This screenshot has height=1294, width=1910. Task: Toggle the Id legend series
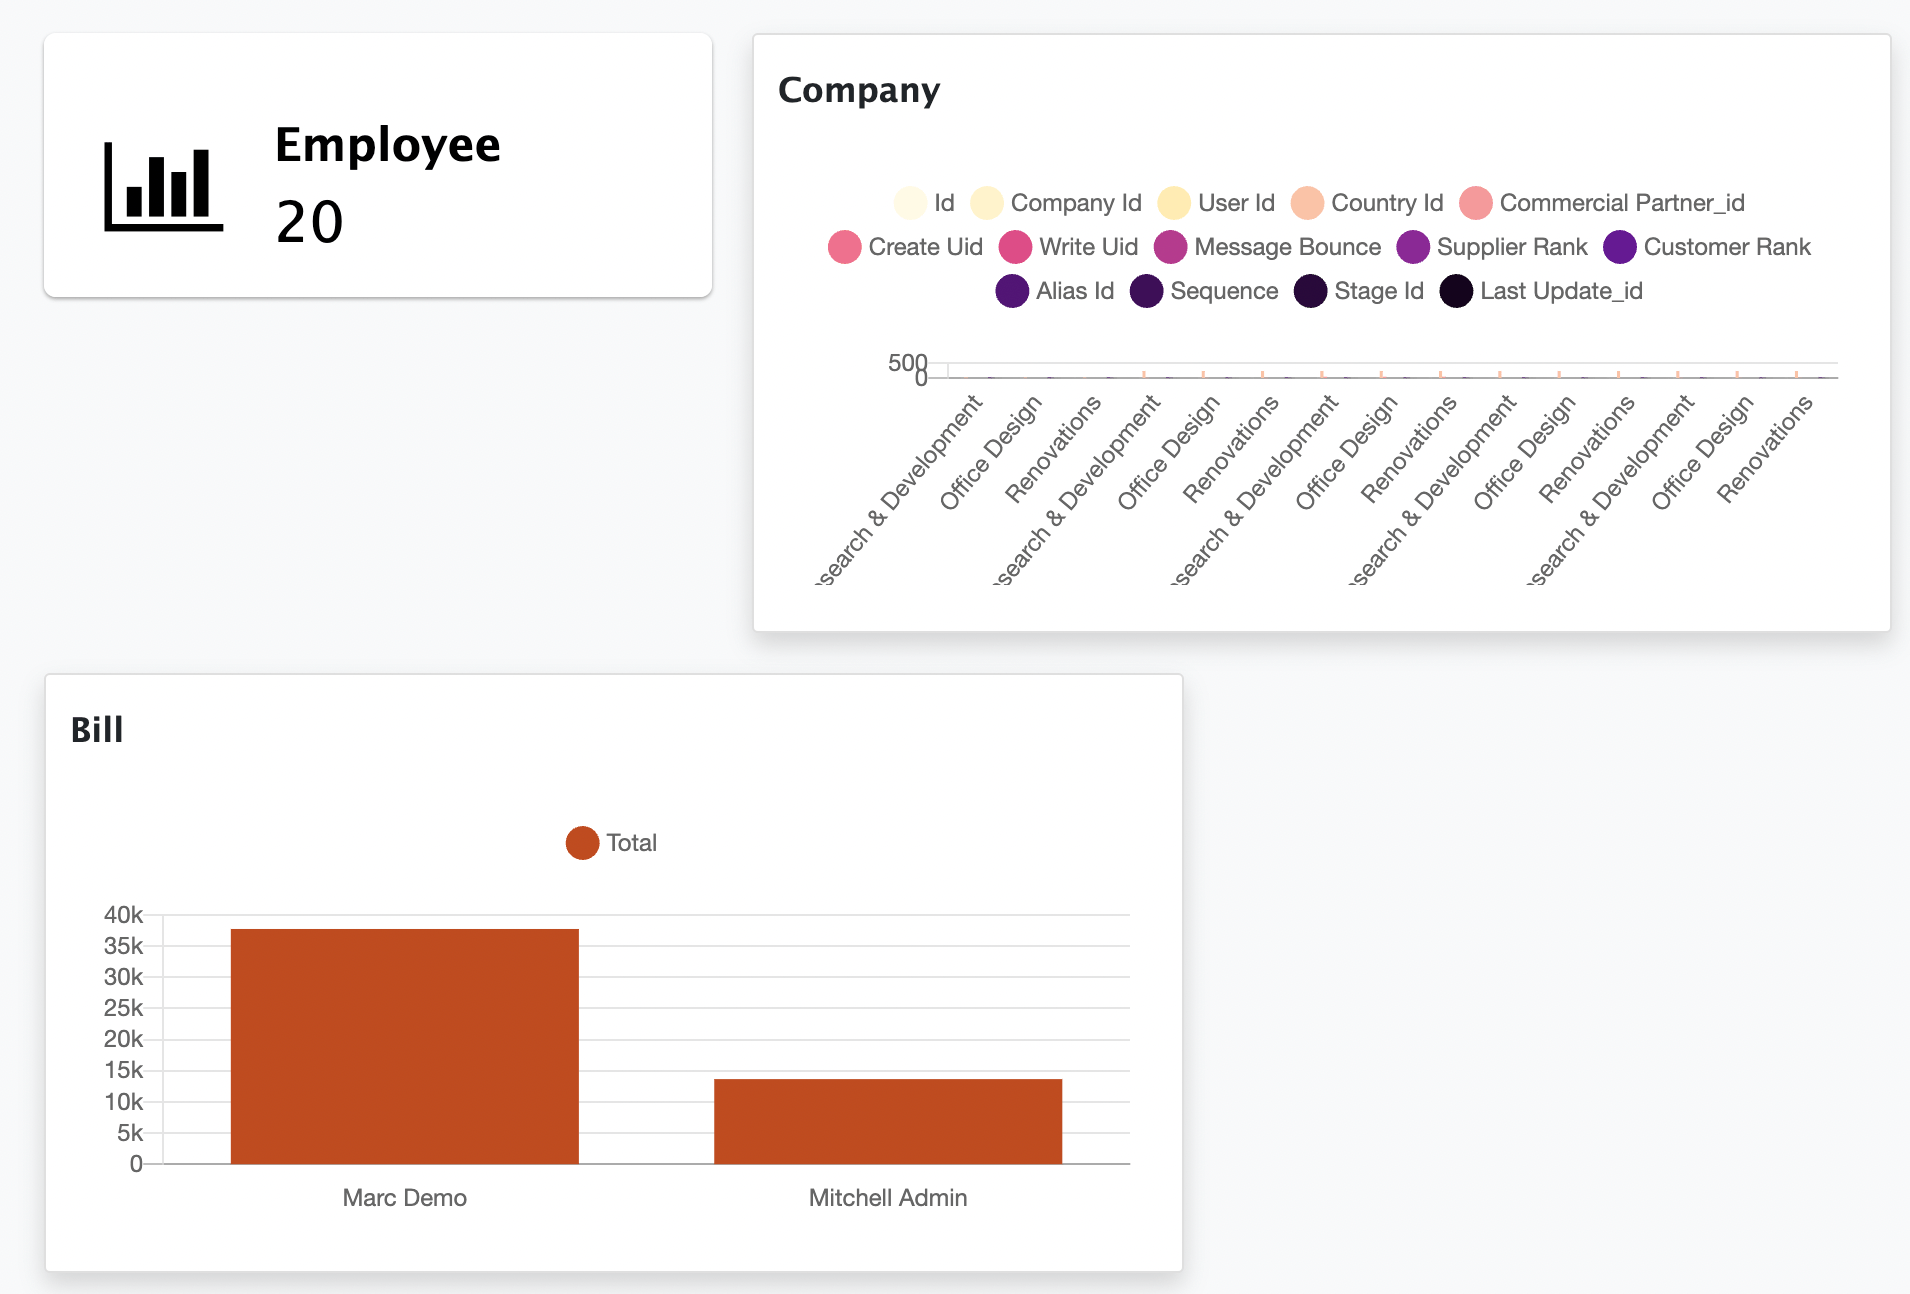pyautogui.click(x=924, y=203)
